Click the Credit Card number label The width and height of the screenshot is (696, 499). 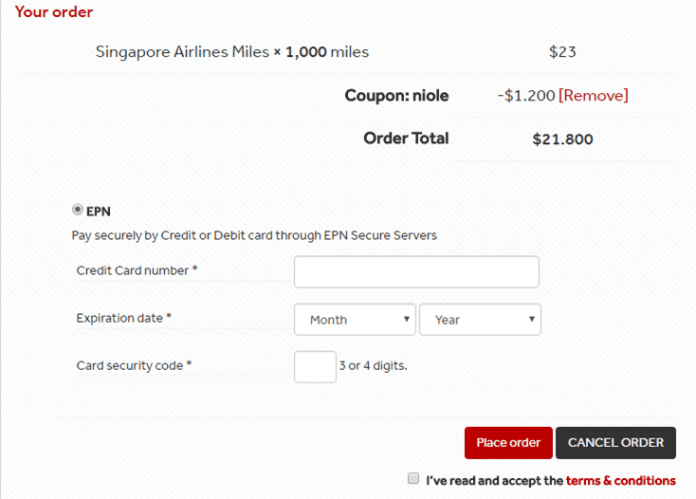[x=136, y=271]
